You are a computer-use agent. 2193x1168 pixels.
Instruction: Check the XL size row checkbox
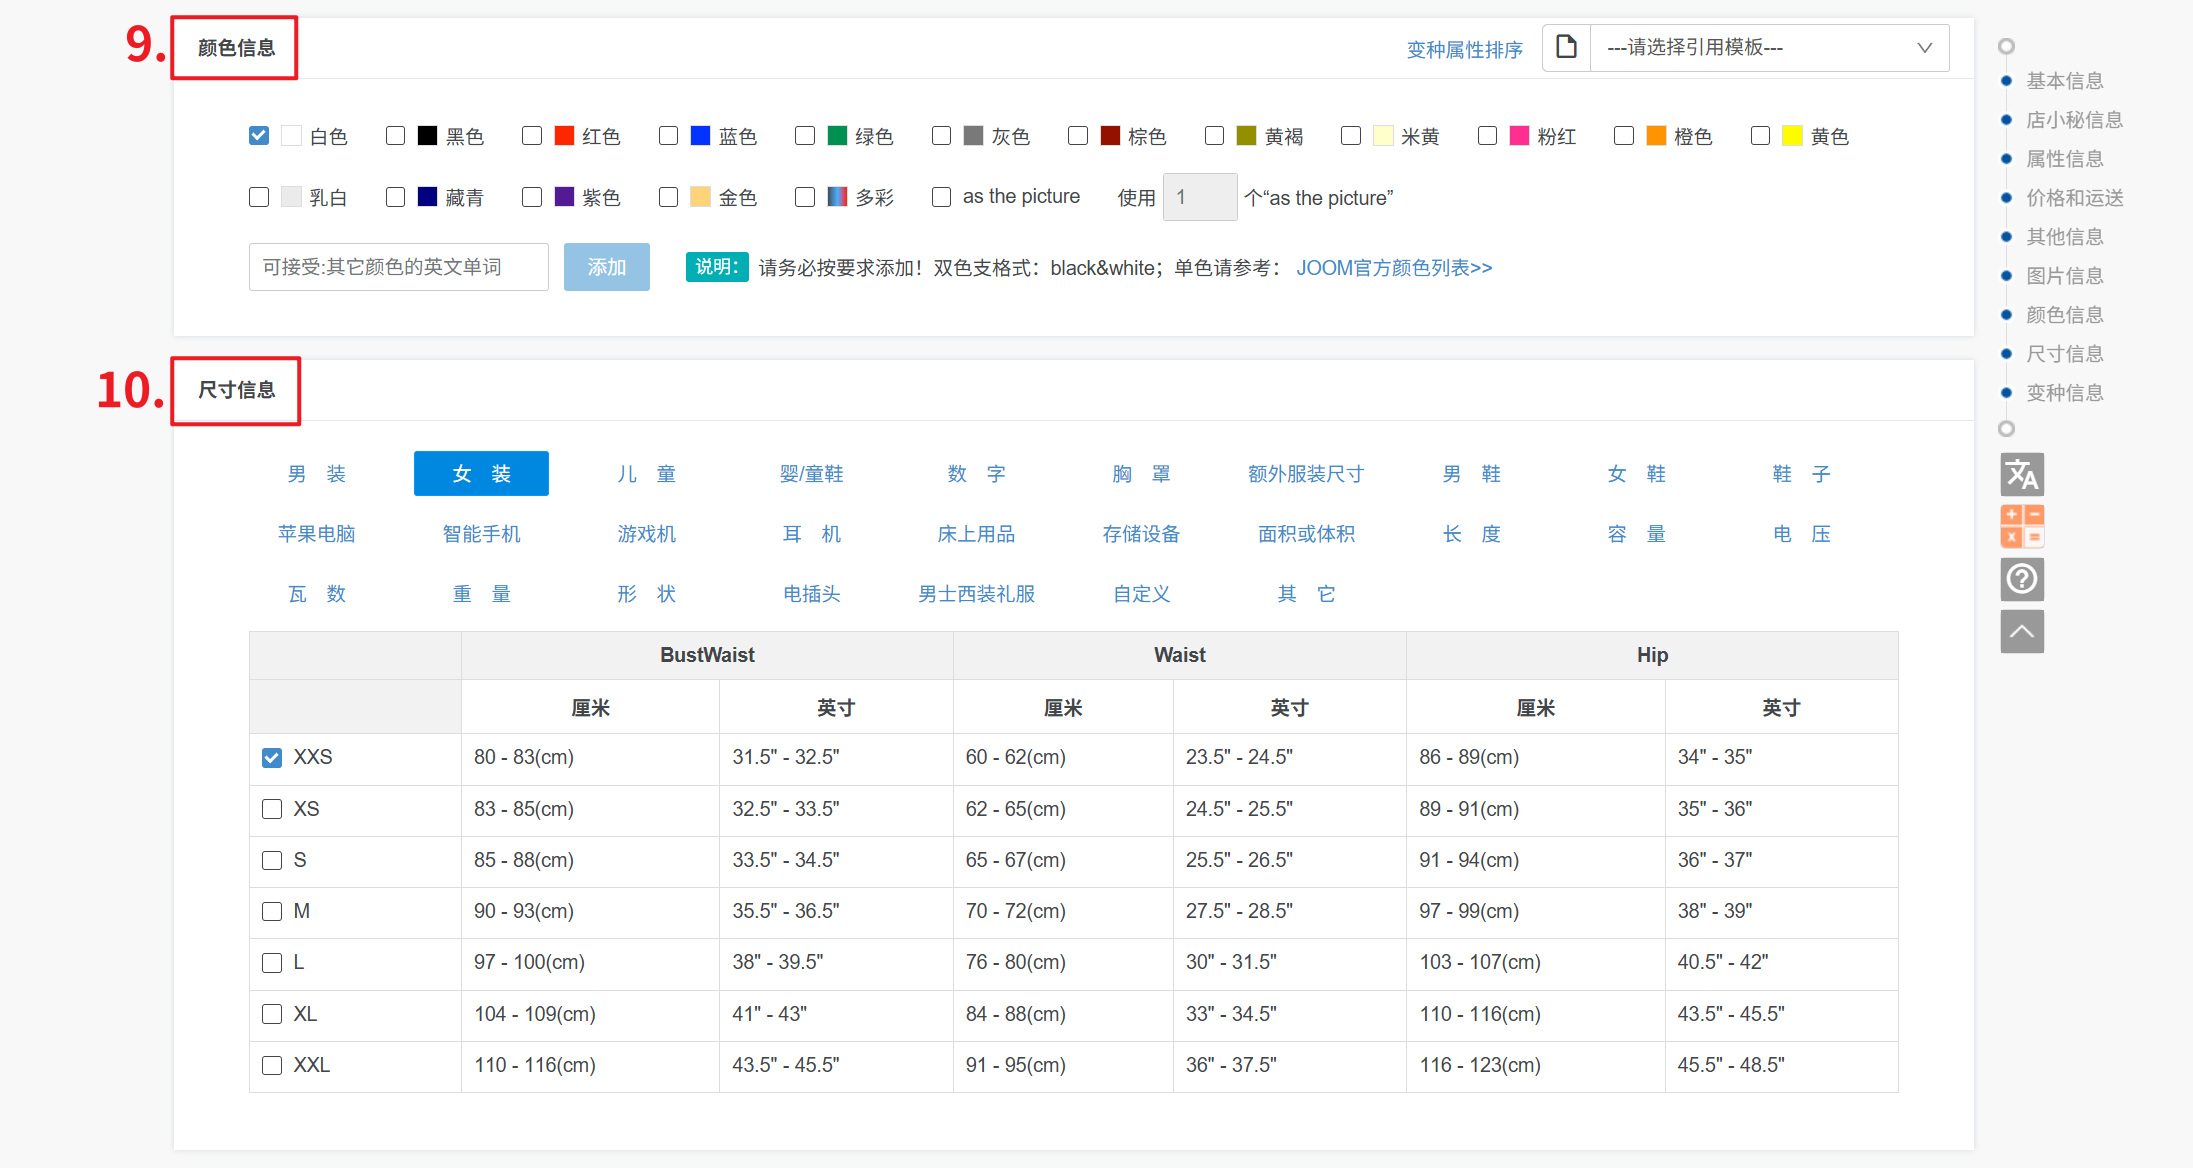(x=272, y=1014)
